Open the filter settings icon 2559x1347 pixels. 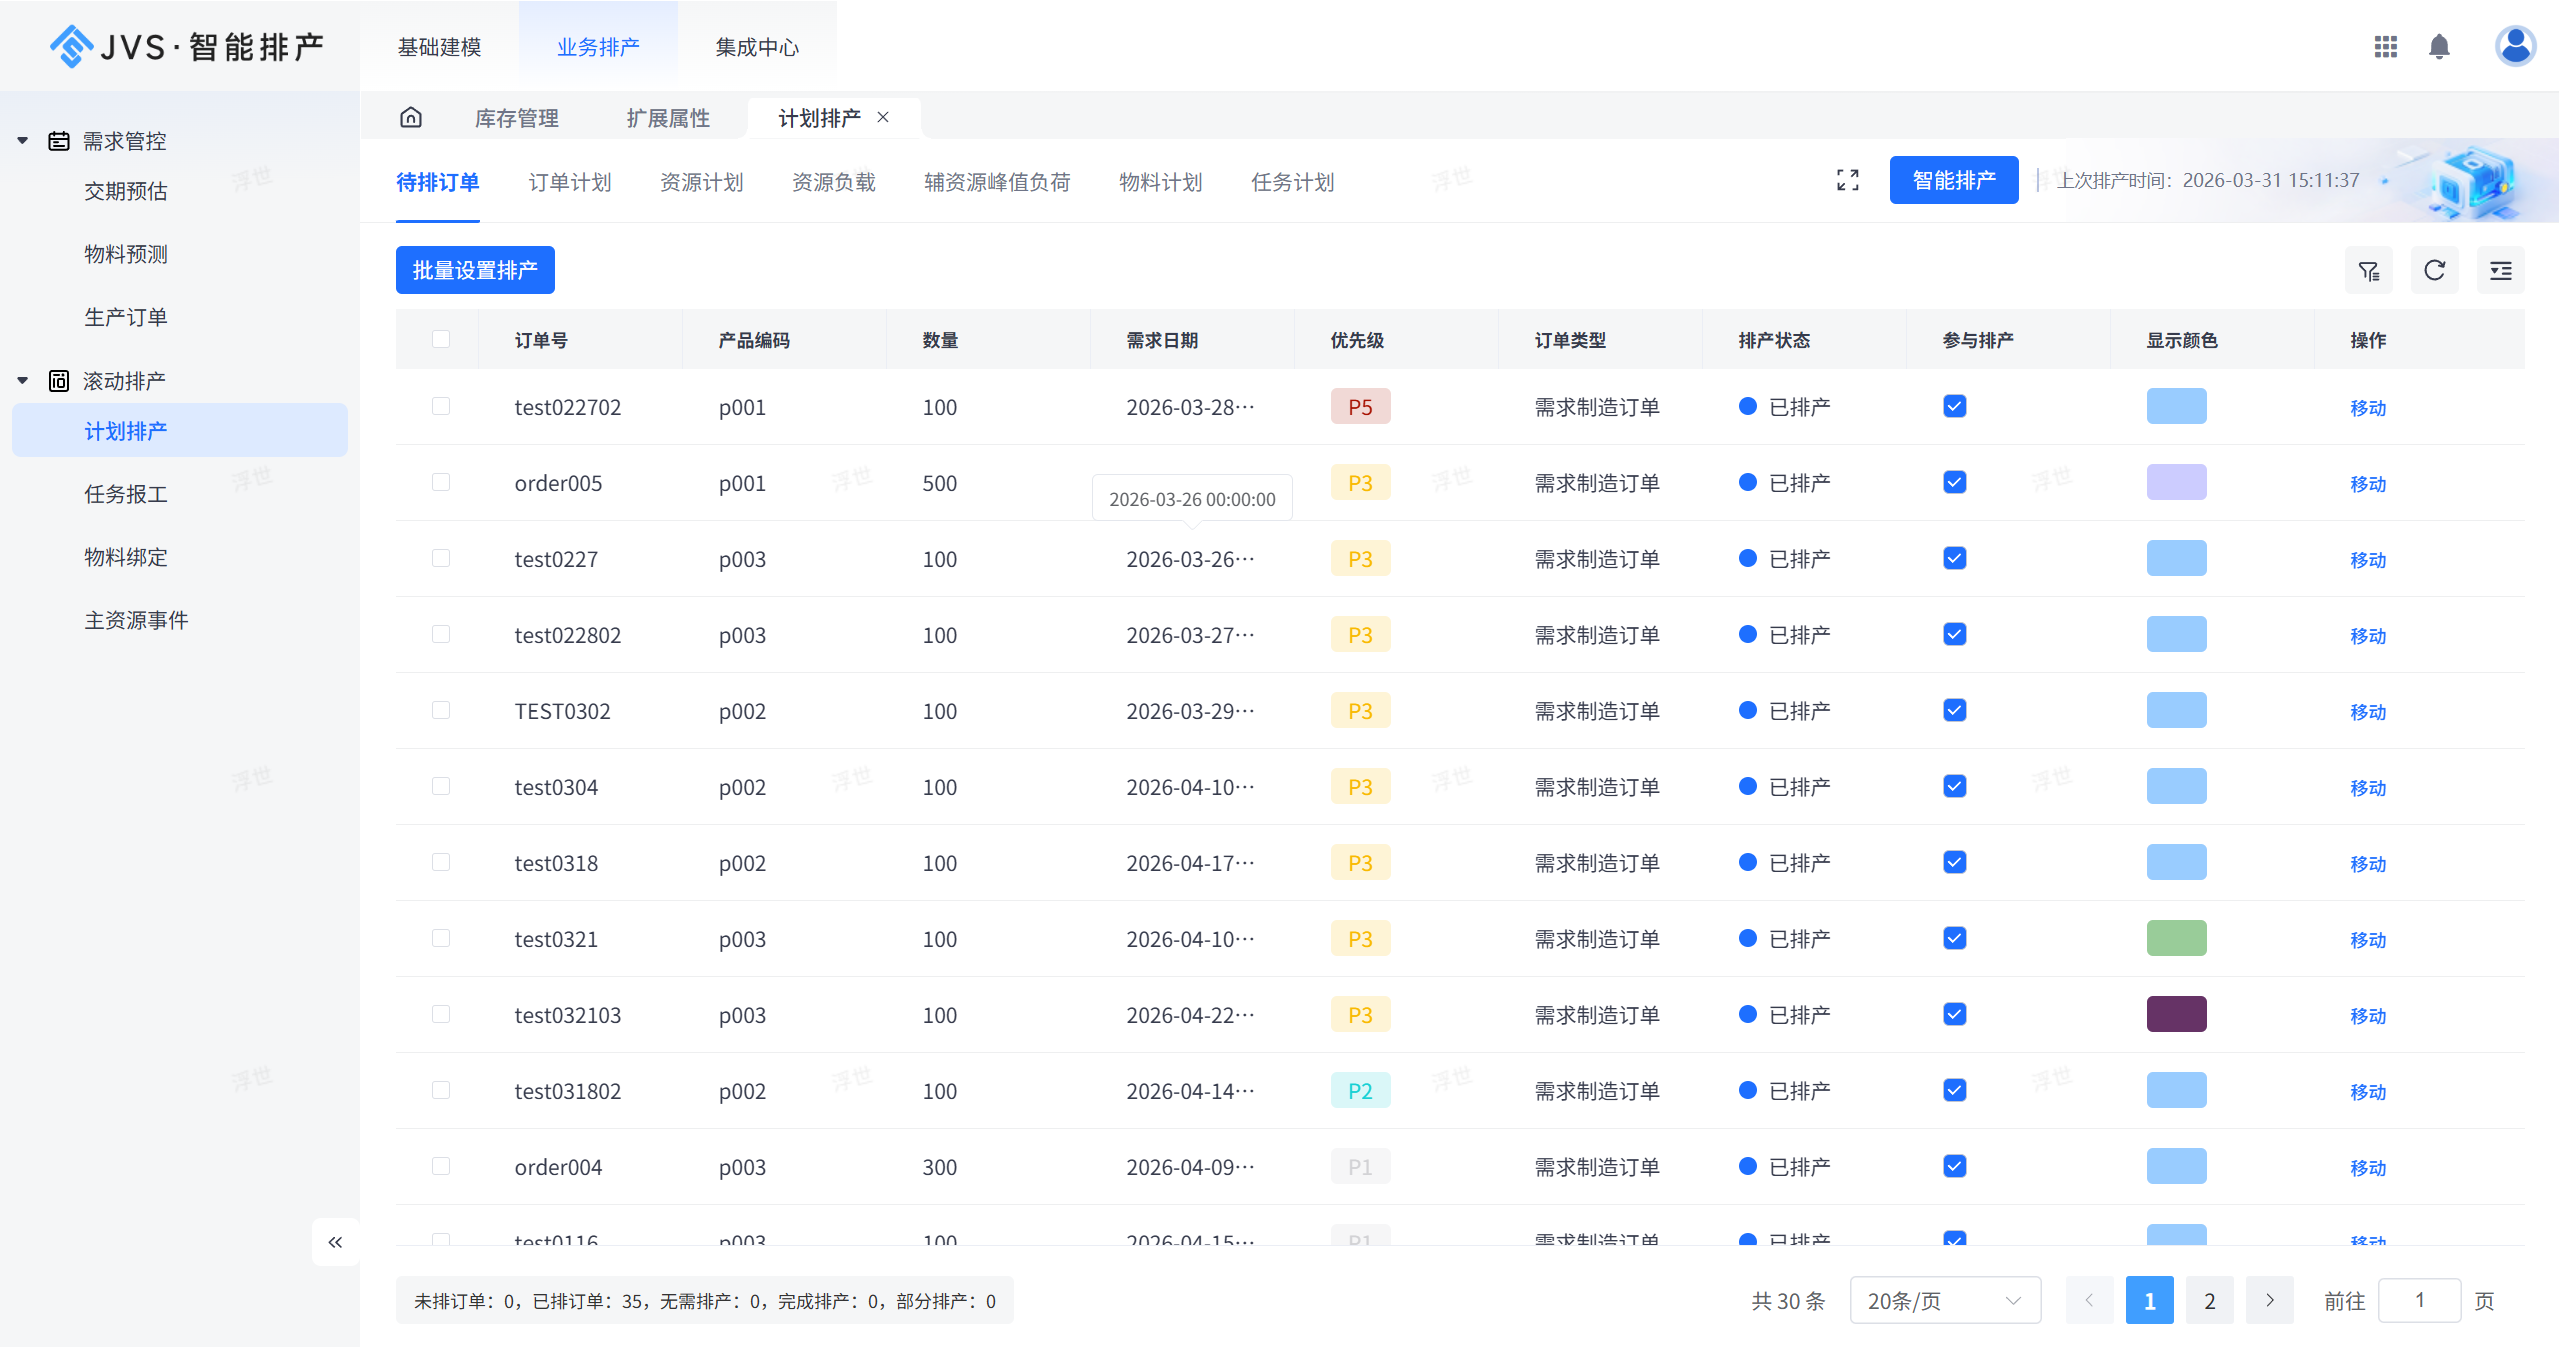point(2368,271)
